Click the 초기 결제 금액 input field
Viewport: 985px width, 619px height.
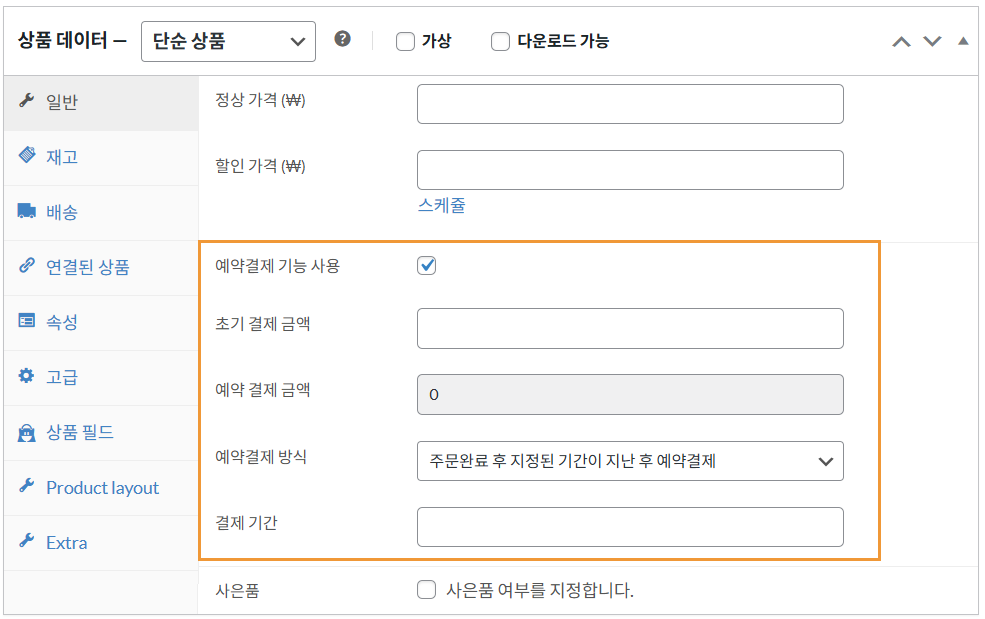(x=630, y=328)
